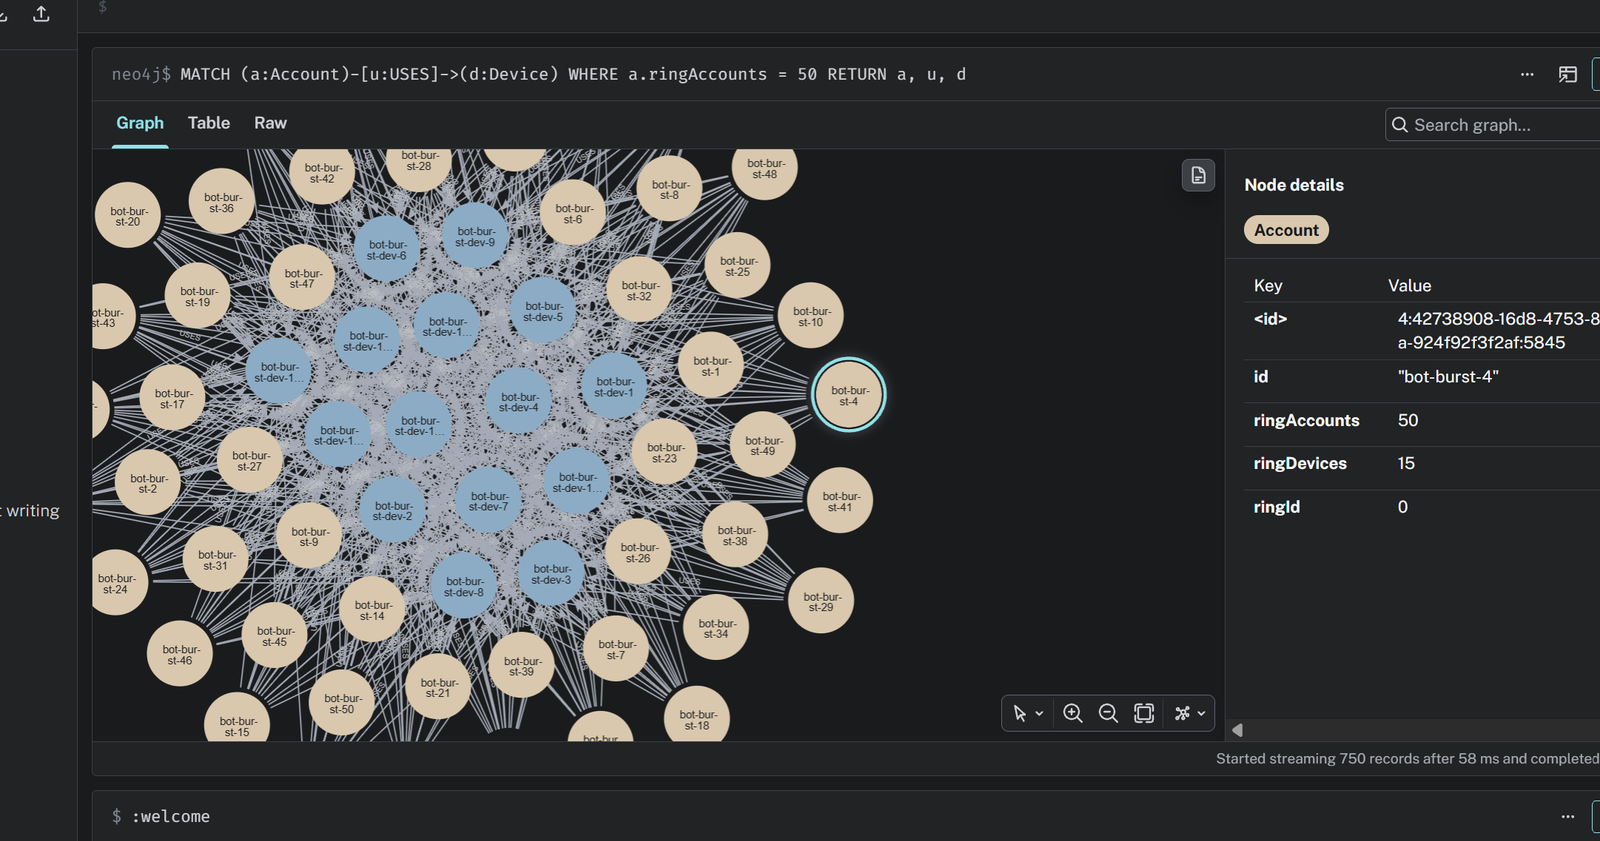Viewport: 1600px width, 841px height.
Task: Click the ringAccounts value 50
Action: click(1408, 420)
